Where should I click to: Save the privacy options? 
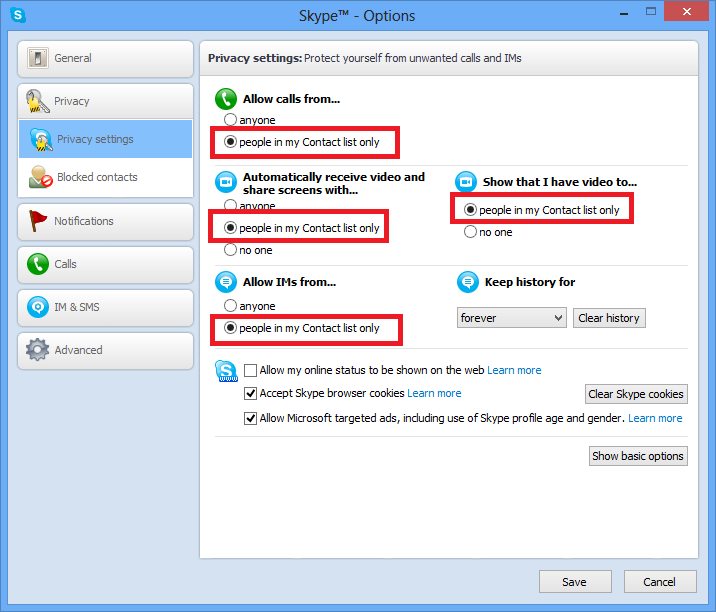575,581
